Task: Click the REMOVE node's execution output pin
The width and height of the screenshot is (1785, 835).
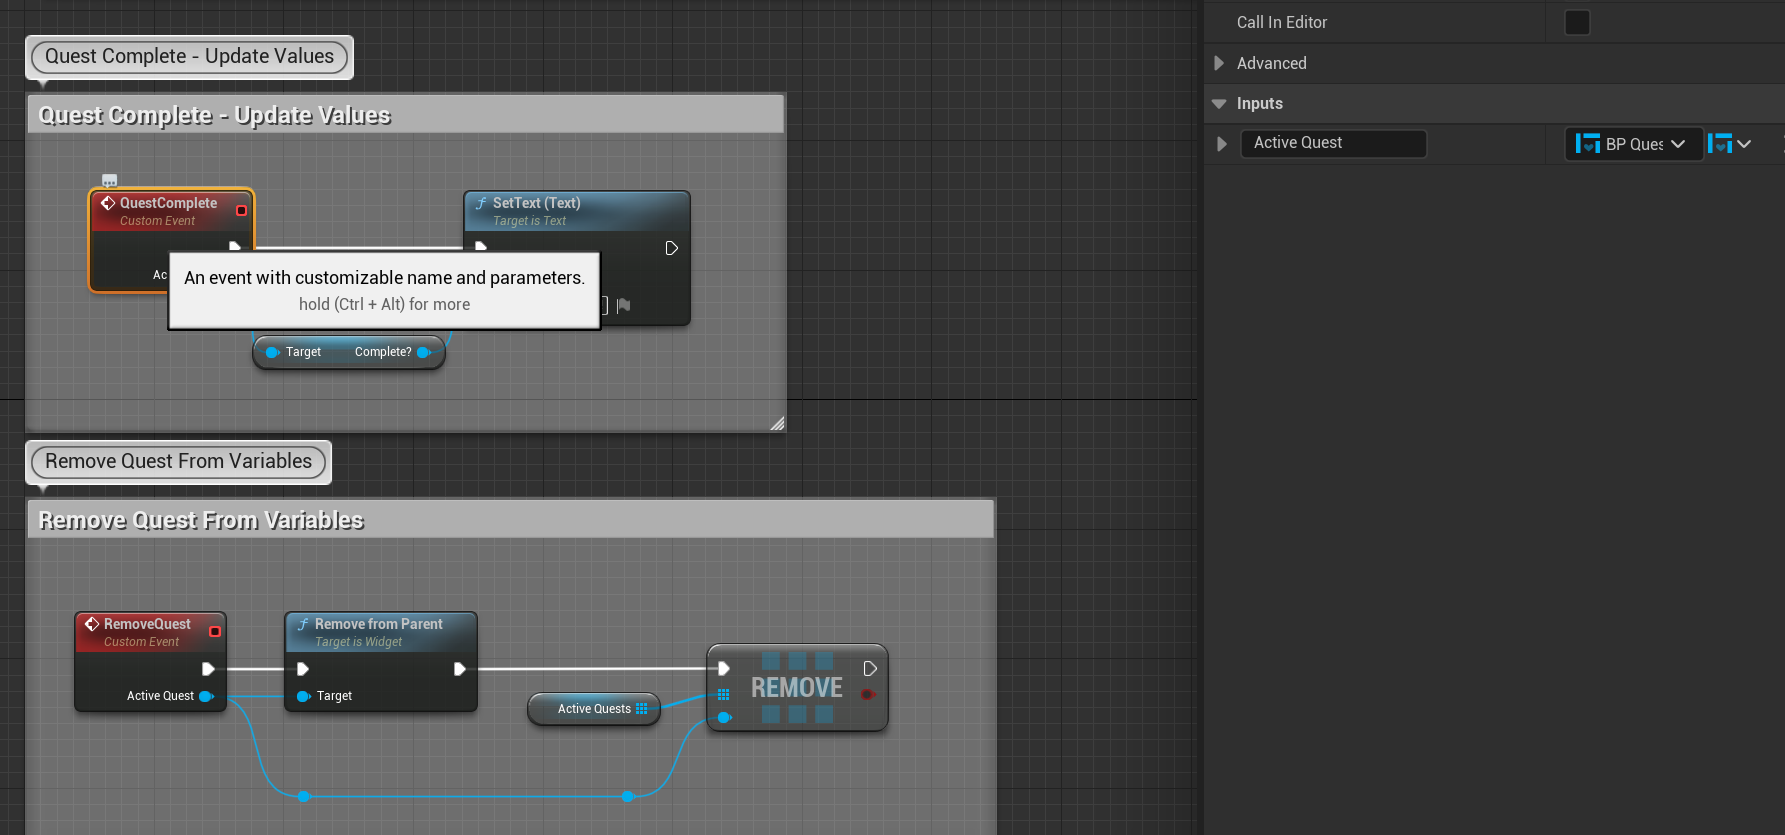Action: tap(870, 669)
